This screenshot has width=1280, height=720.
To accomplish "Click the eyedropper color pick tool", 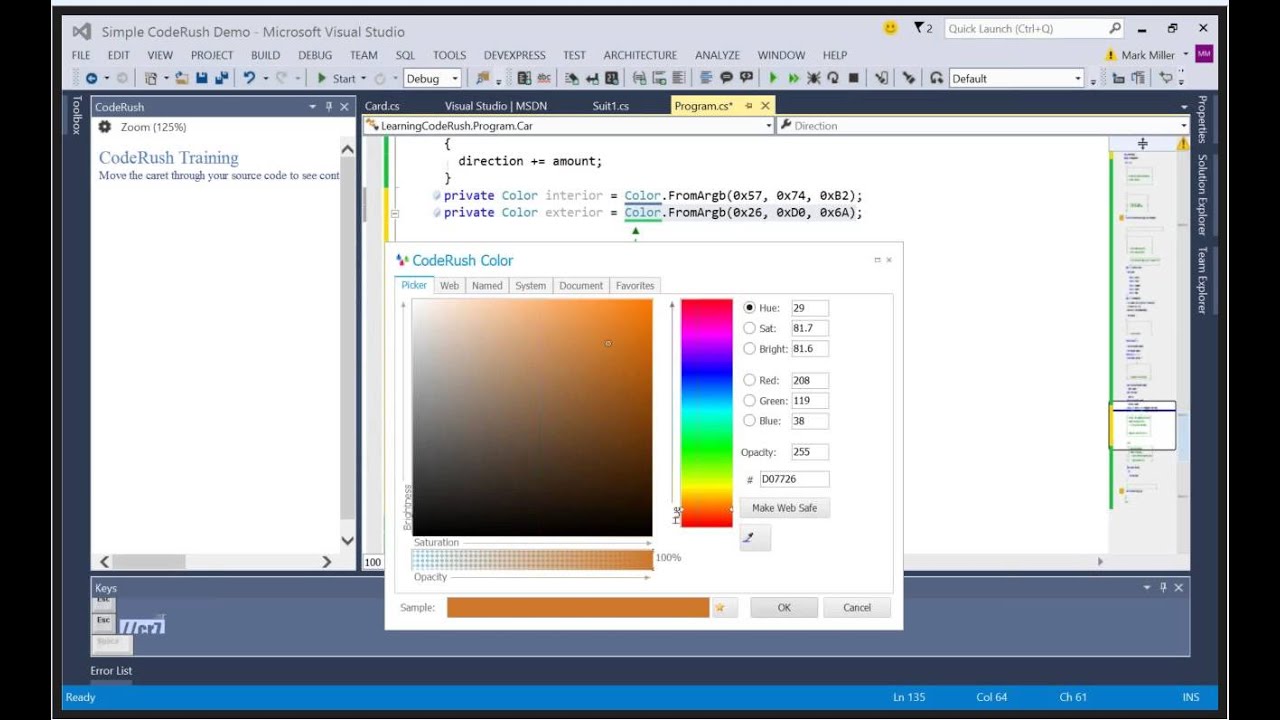I will (755, 538).
